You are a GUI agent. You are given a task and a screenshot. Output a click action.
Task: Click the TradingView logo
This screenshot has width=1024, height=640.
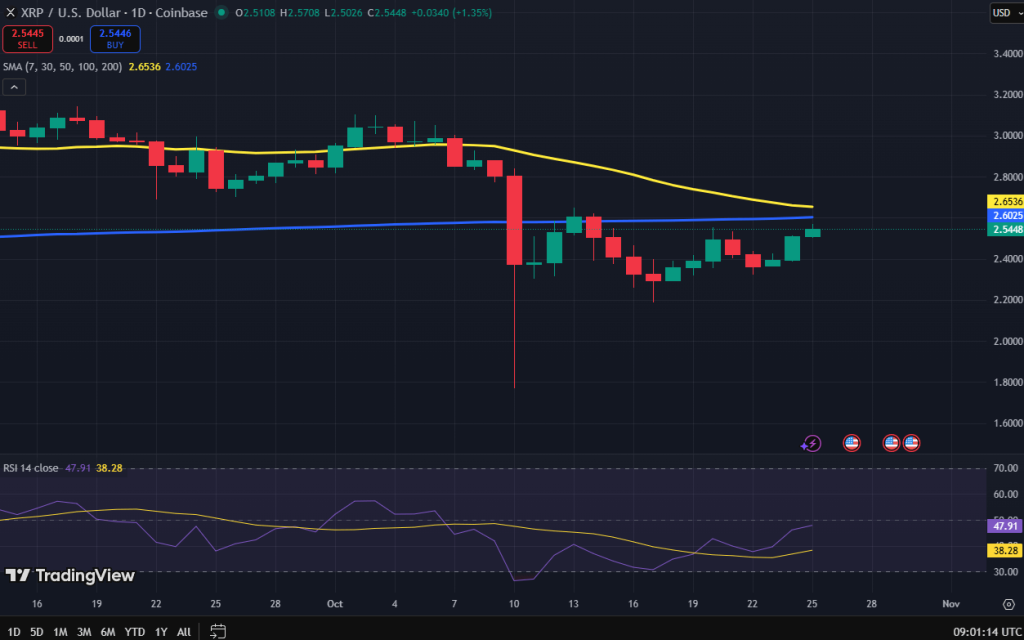point(70,575)
